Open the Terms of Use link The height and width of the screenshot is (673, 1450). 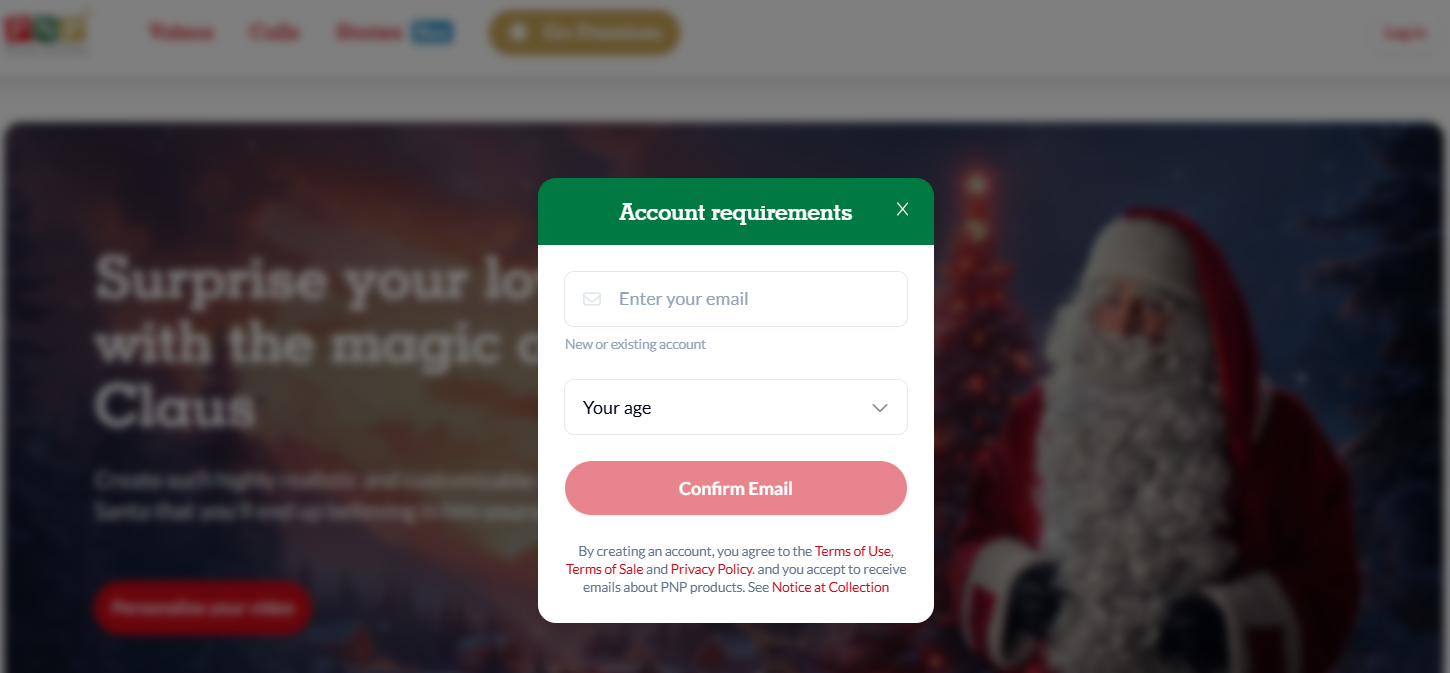[x=852, y=551]
